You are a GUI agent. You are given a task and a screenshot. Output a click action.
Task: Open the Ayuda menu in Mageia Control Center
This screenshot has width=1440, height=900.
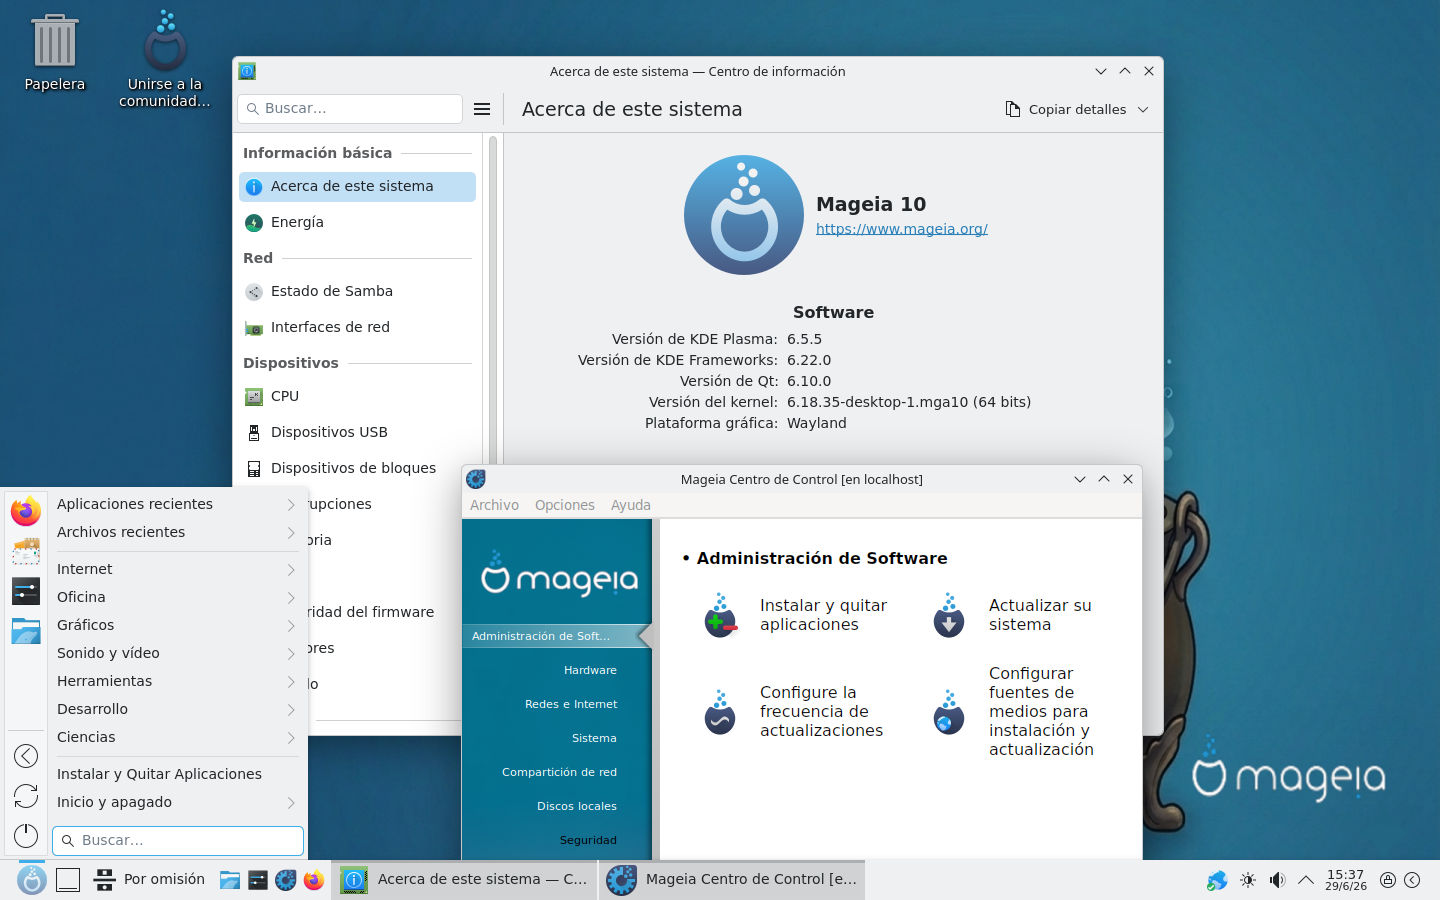tap(630, 505)
